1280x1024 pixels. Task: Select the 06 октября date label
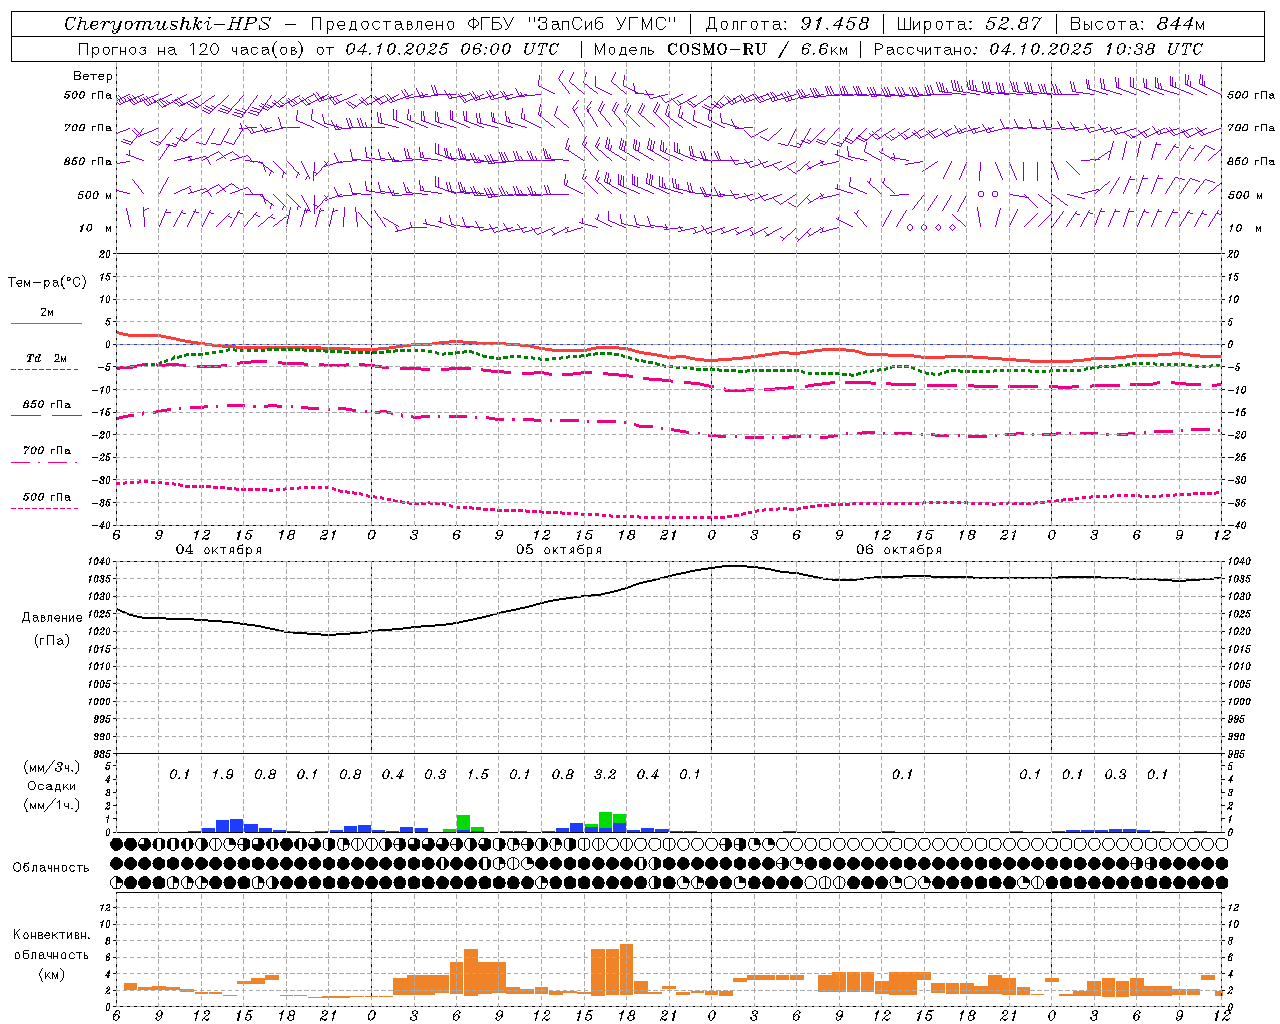899,550
